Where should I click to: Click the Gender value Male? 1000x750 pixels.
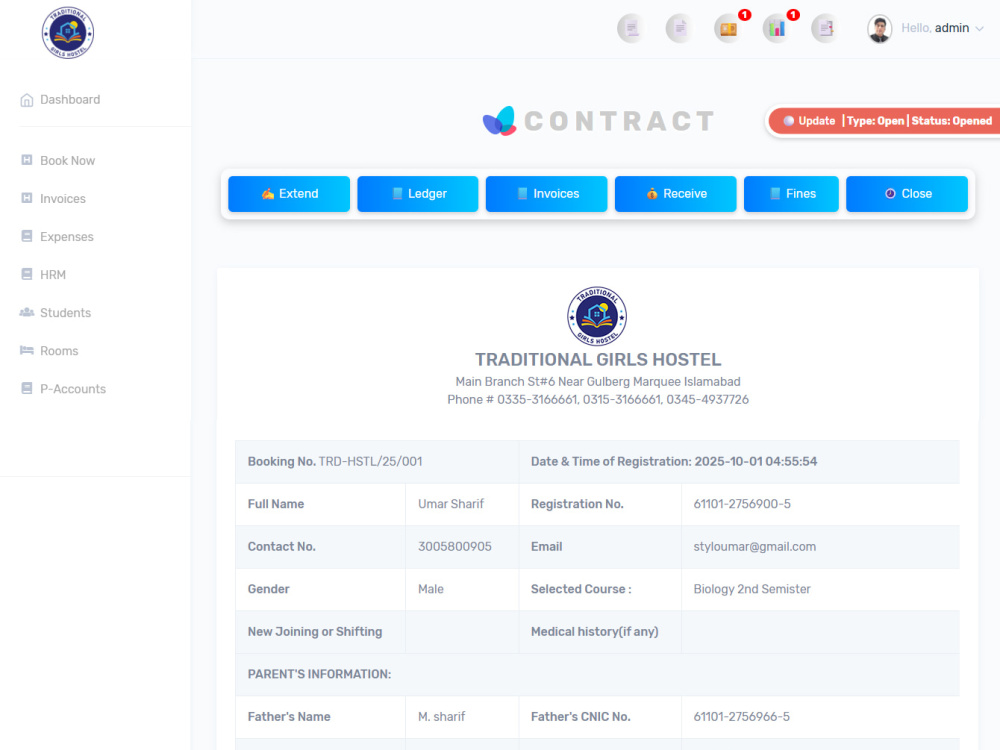[430, 589]
